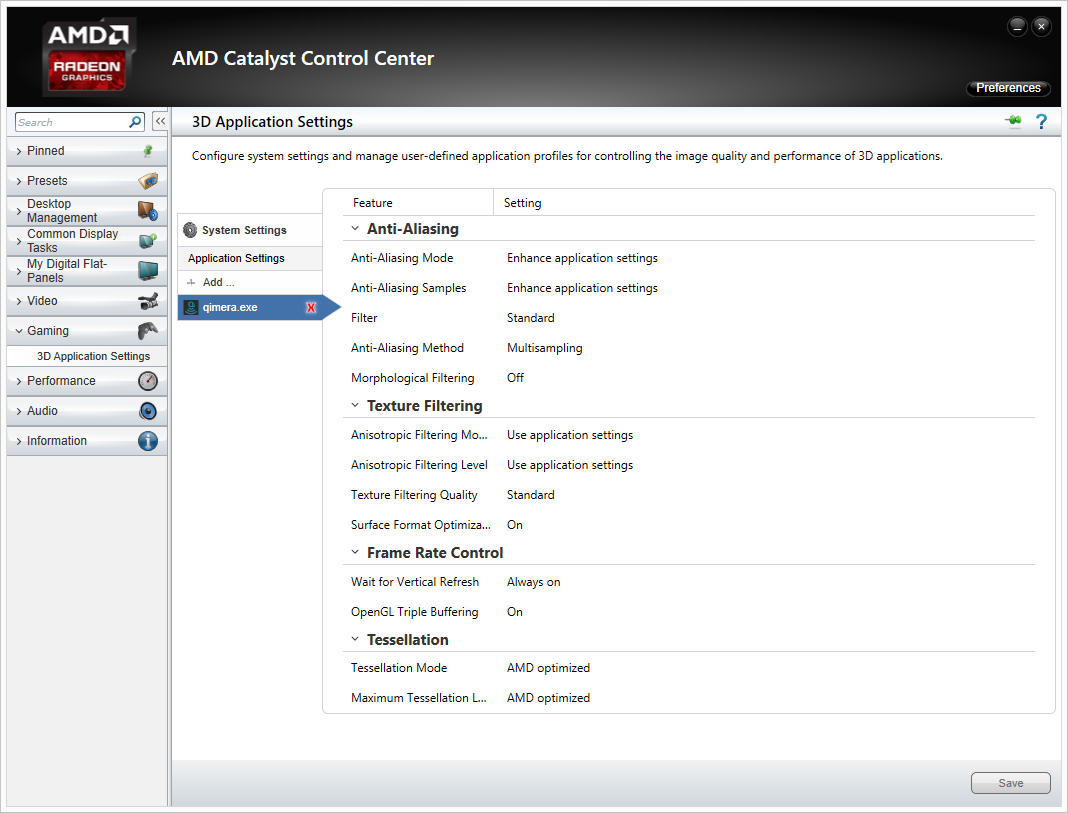The image size is (1068, 813).
Task: Toggle Morphological Filtering Off setting
Action: click(x=515, y=378)
